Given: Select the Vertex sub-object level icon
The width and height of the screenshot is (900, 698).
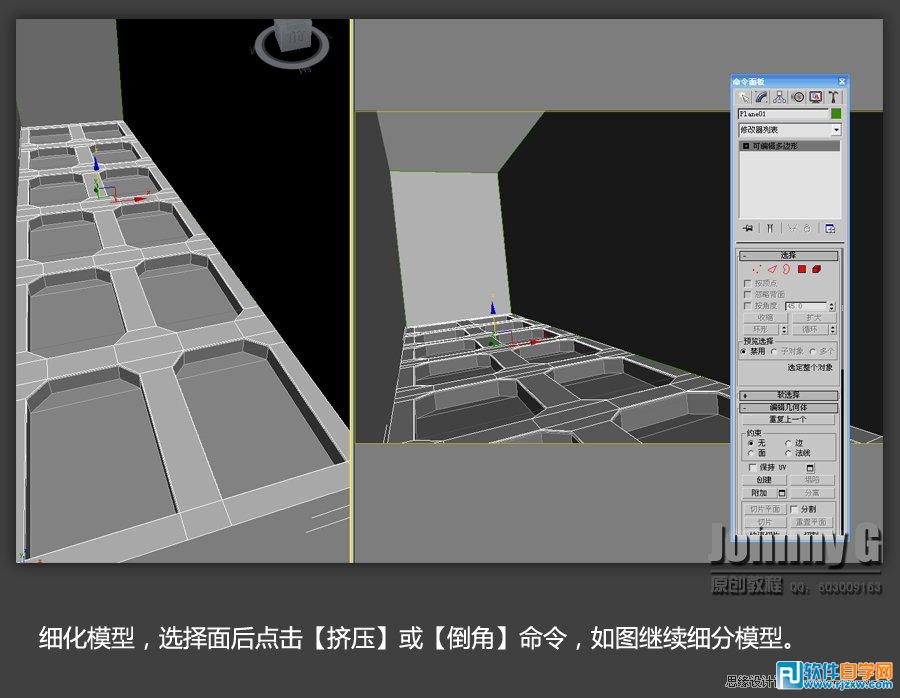Looking at the screenshot, I should [757, 269].
